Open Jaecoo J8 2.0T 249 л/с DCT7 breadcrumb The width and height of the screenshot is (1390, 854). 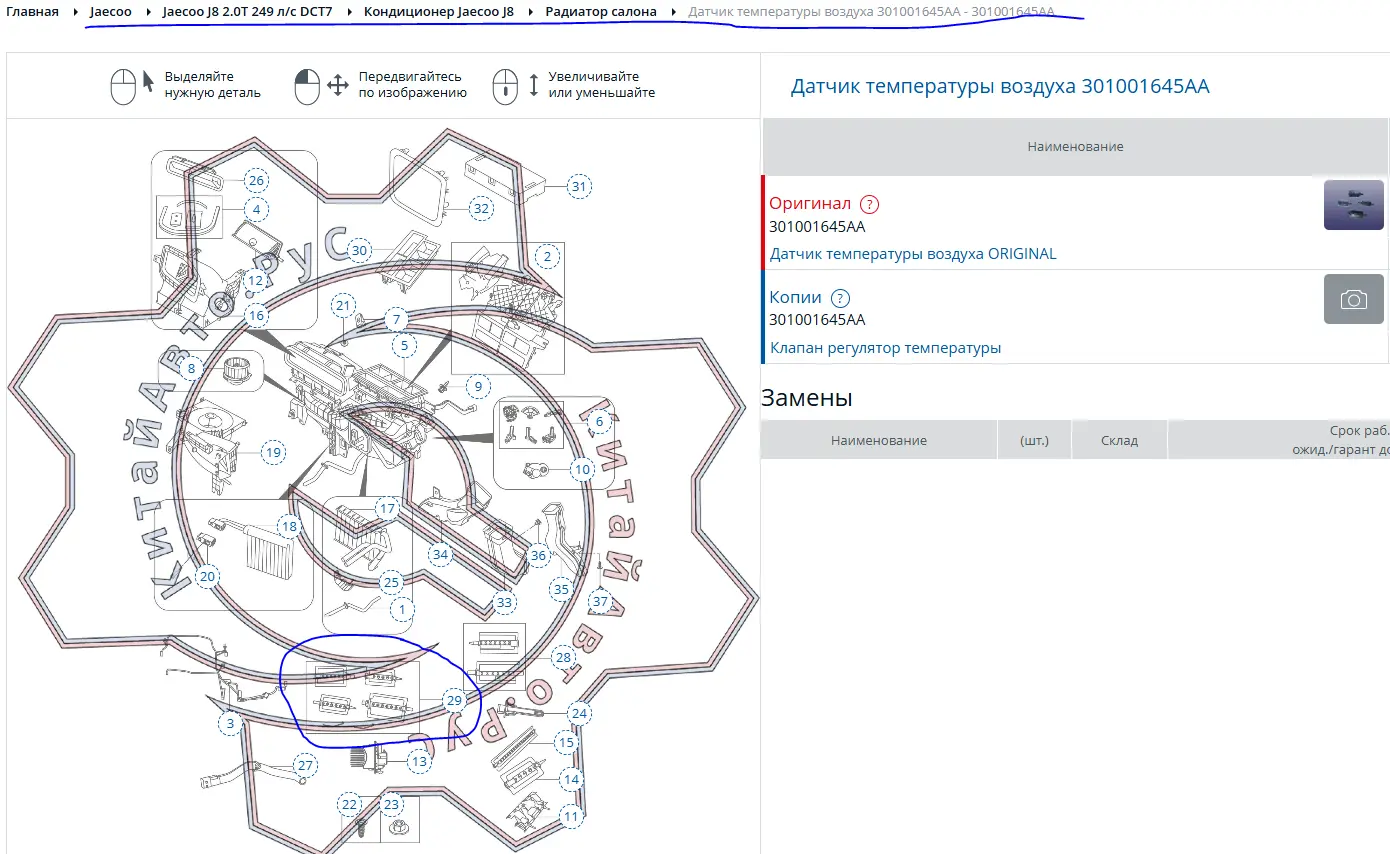(x=247, y=11)
